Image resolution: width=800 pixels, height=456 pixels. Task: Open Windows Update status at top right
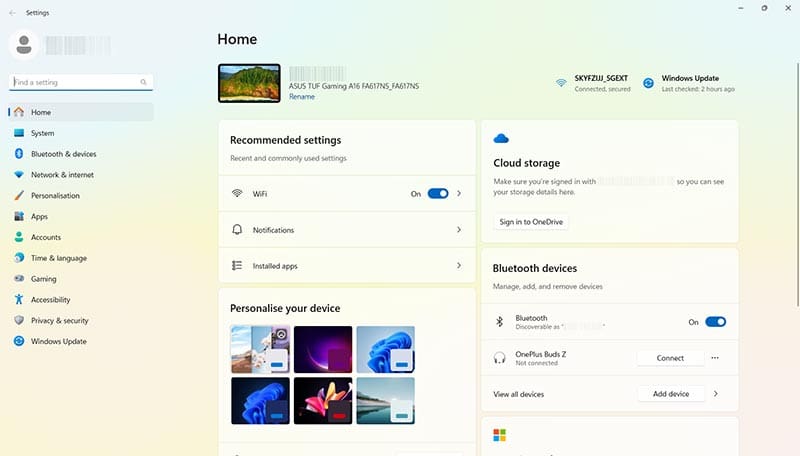pos(689,83)
